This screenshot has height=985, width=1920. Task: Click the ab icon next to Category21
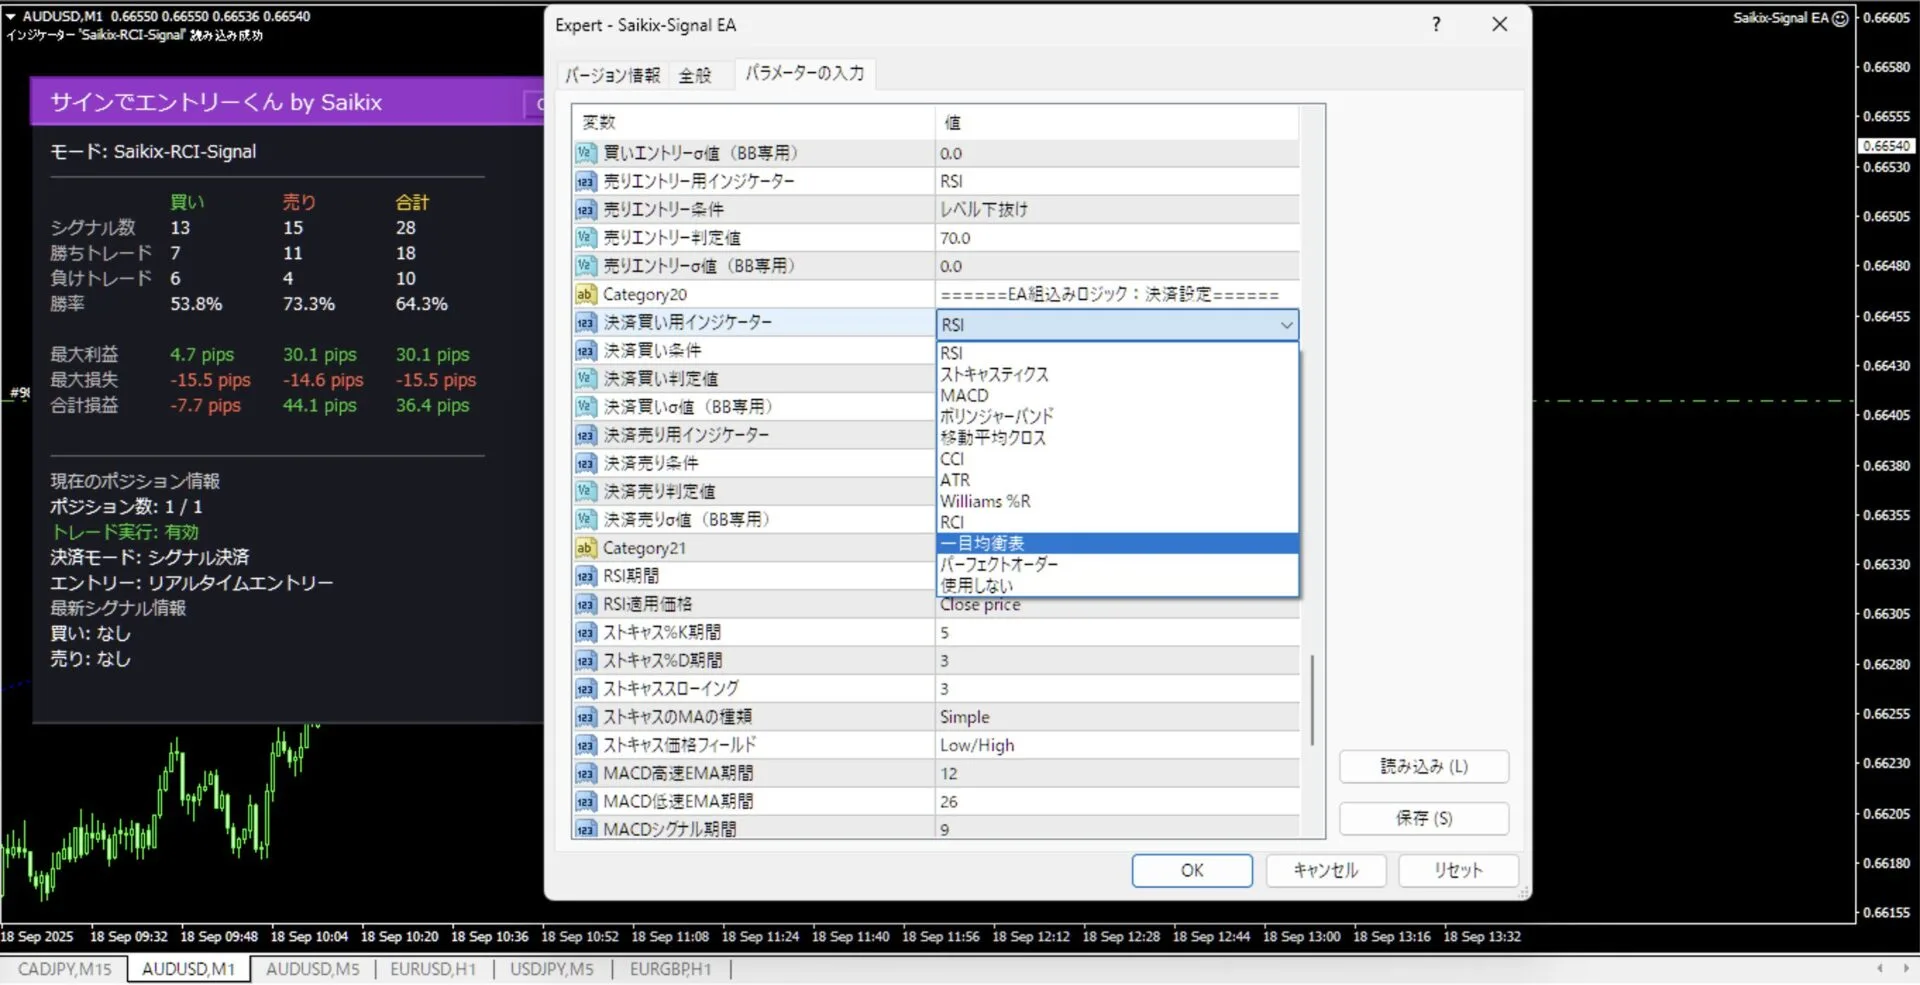click(x=586, y=548)
